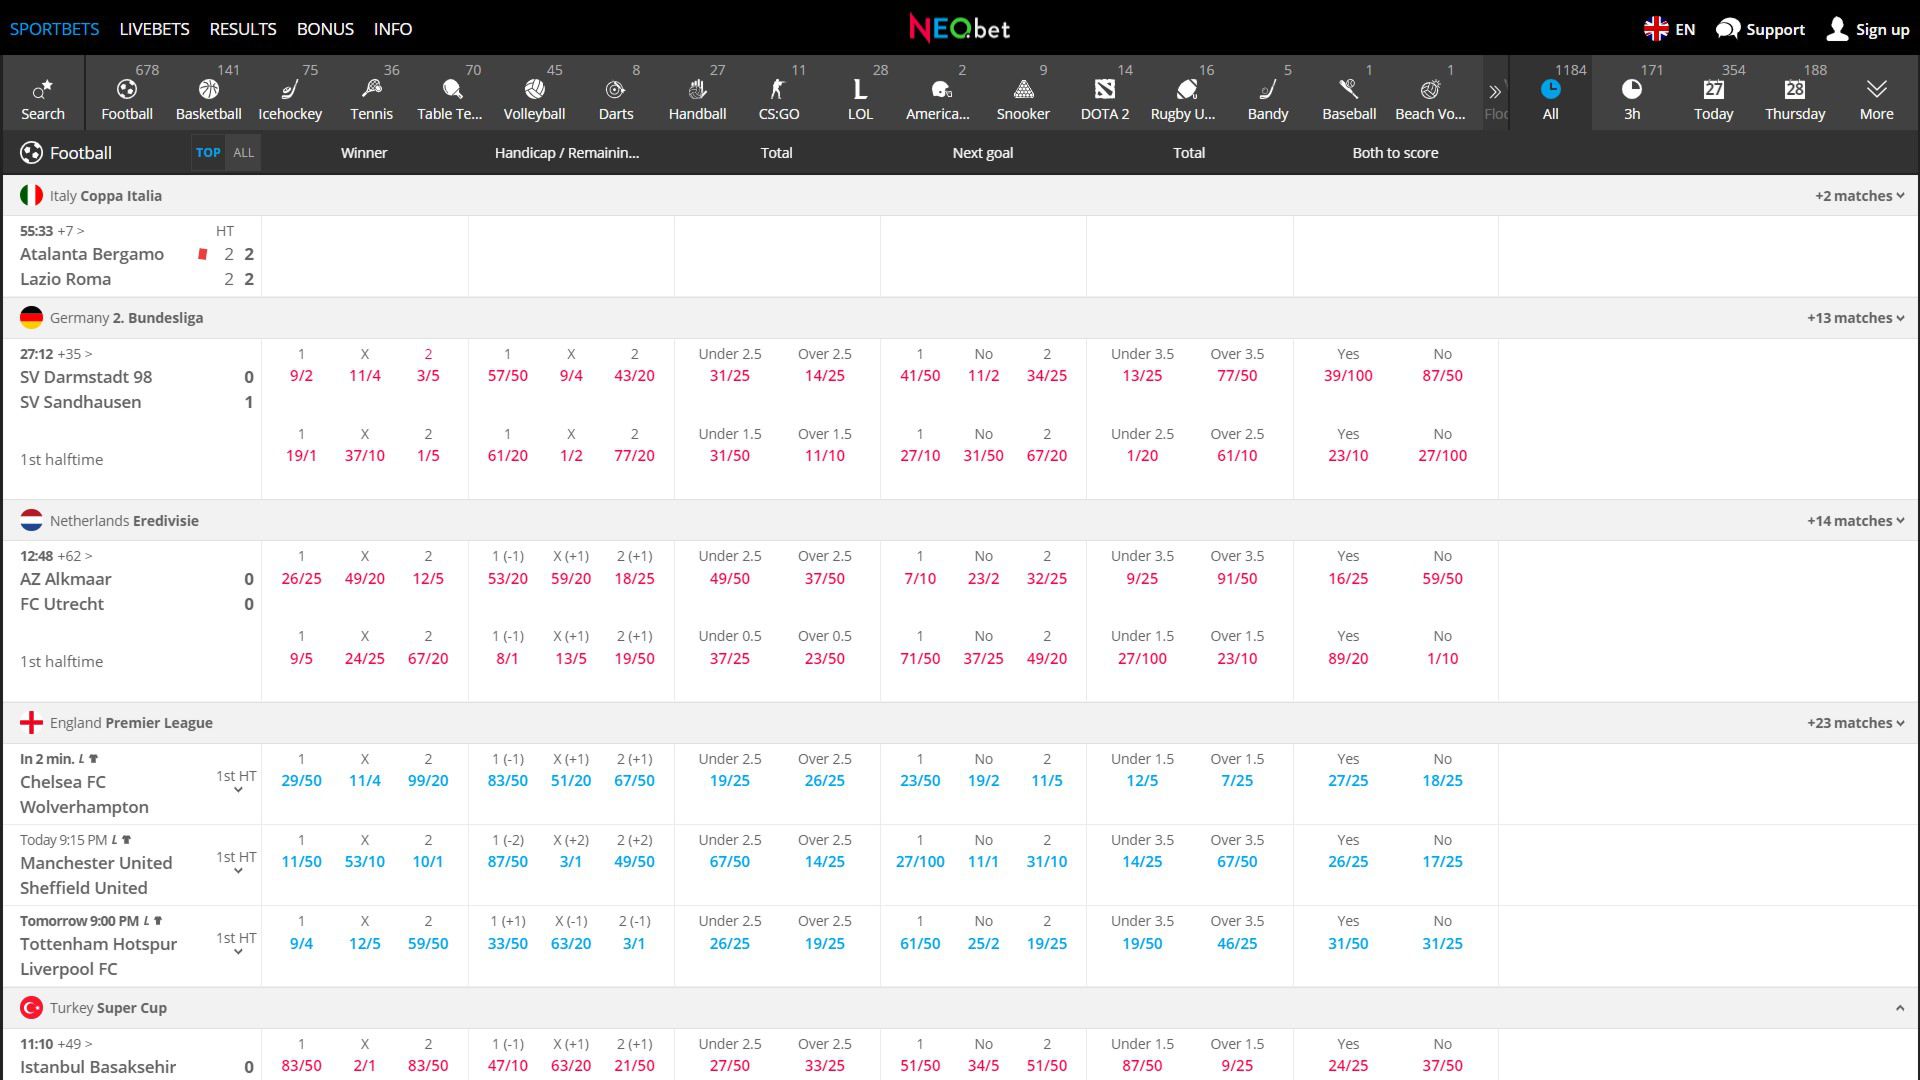This screenshot has height=1080, width=1920.
Task: Open the LIVEBETS tab
Action: pyautogui.click(x=154, y=29)
